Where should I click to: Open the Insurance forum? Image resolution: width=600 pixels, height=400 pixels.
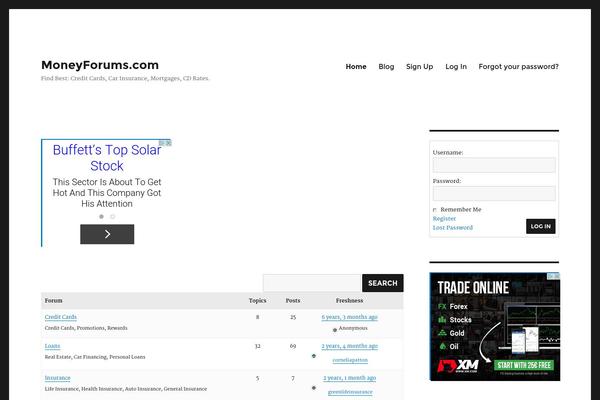point(57,378)
